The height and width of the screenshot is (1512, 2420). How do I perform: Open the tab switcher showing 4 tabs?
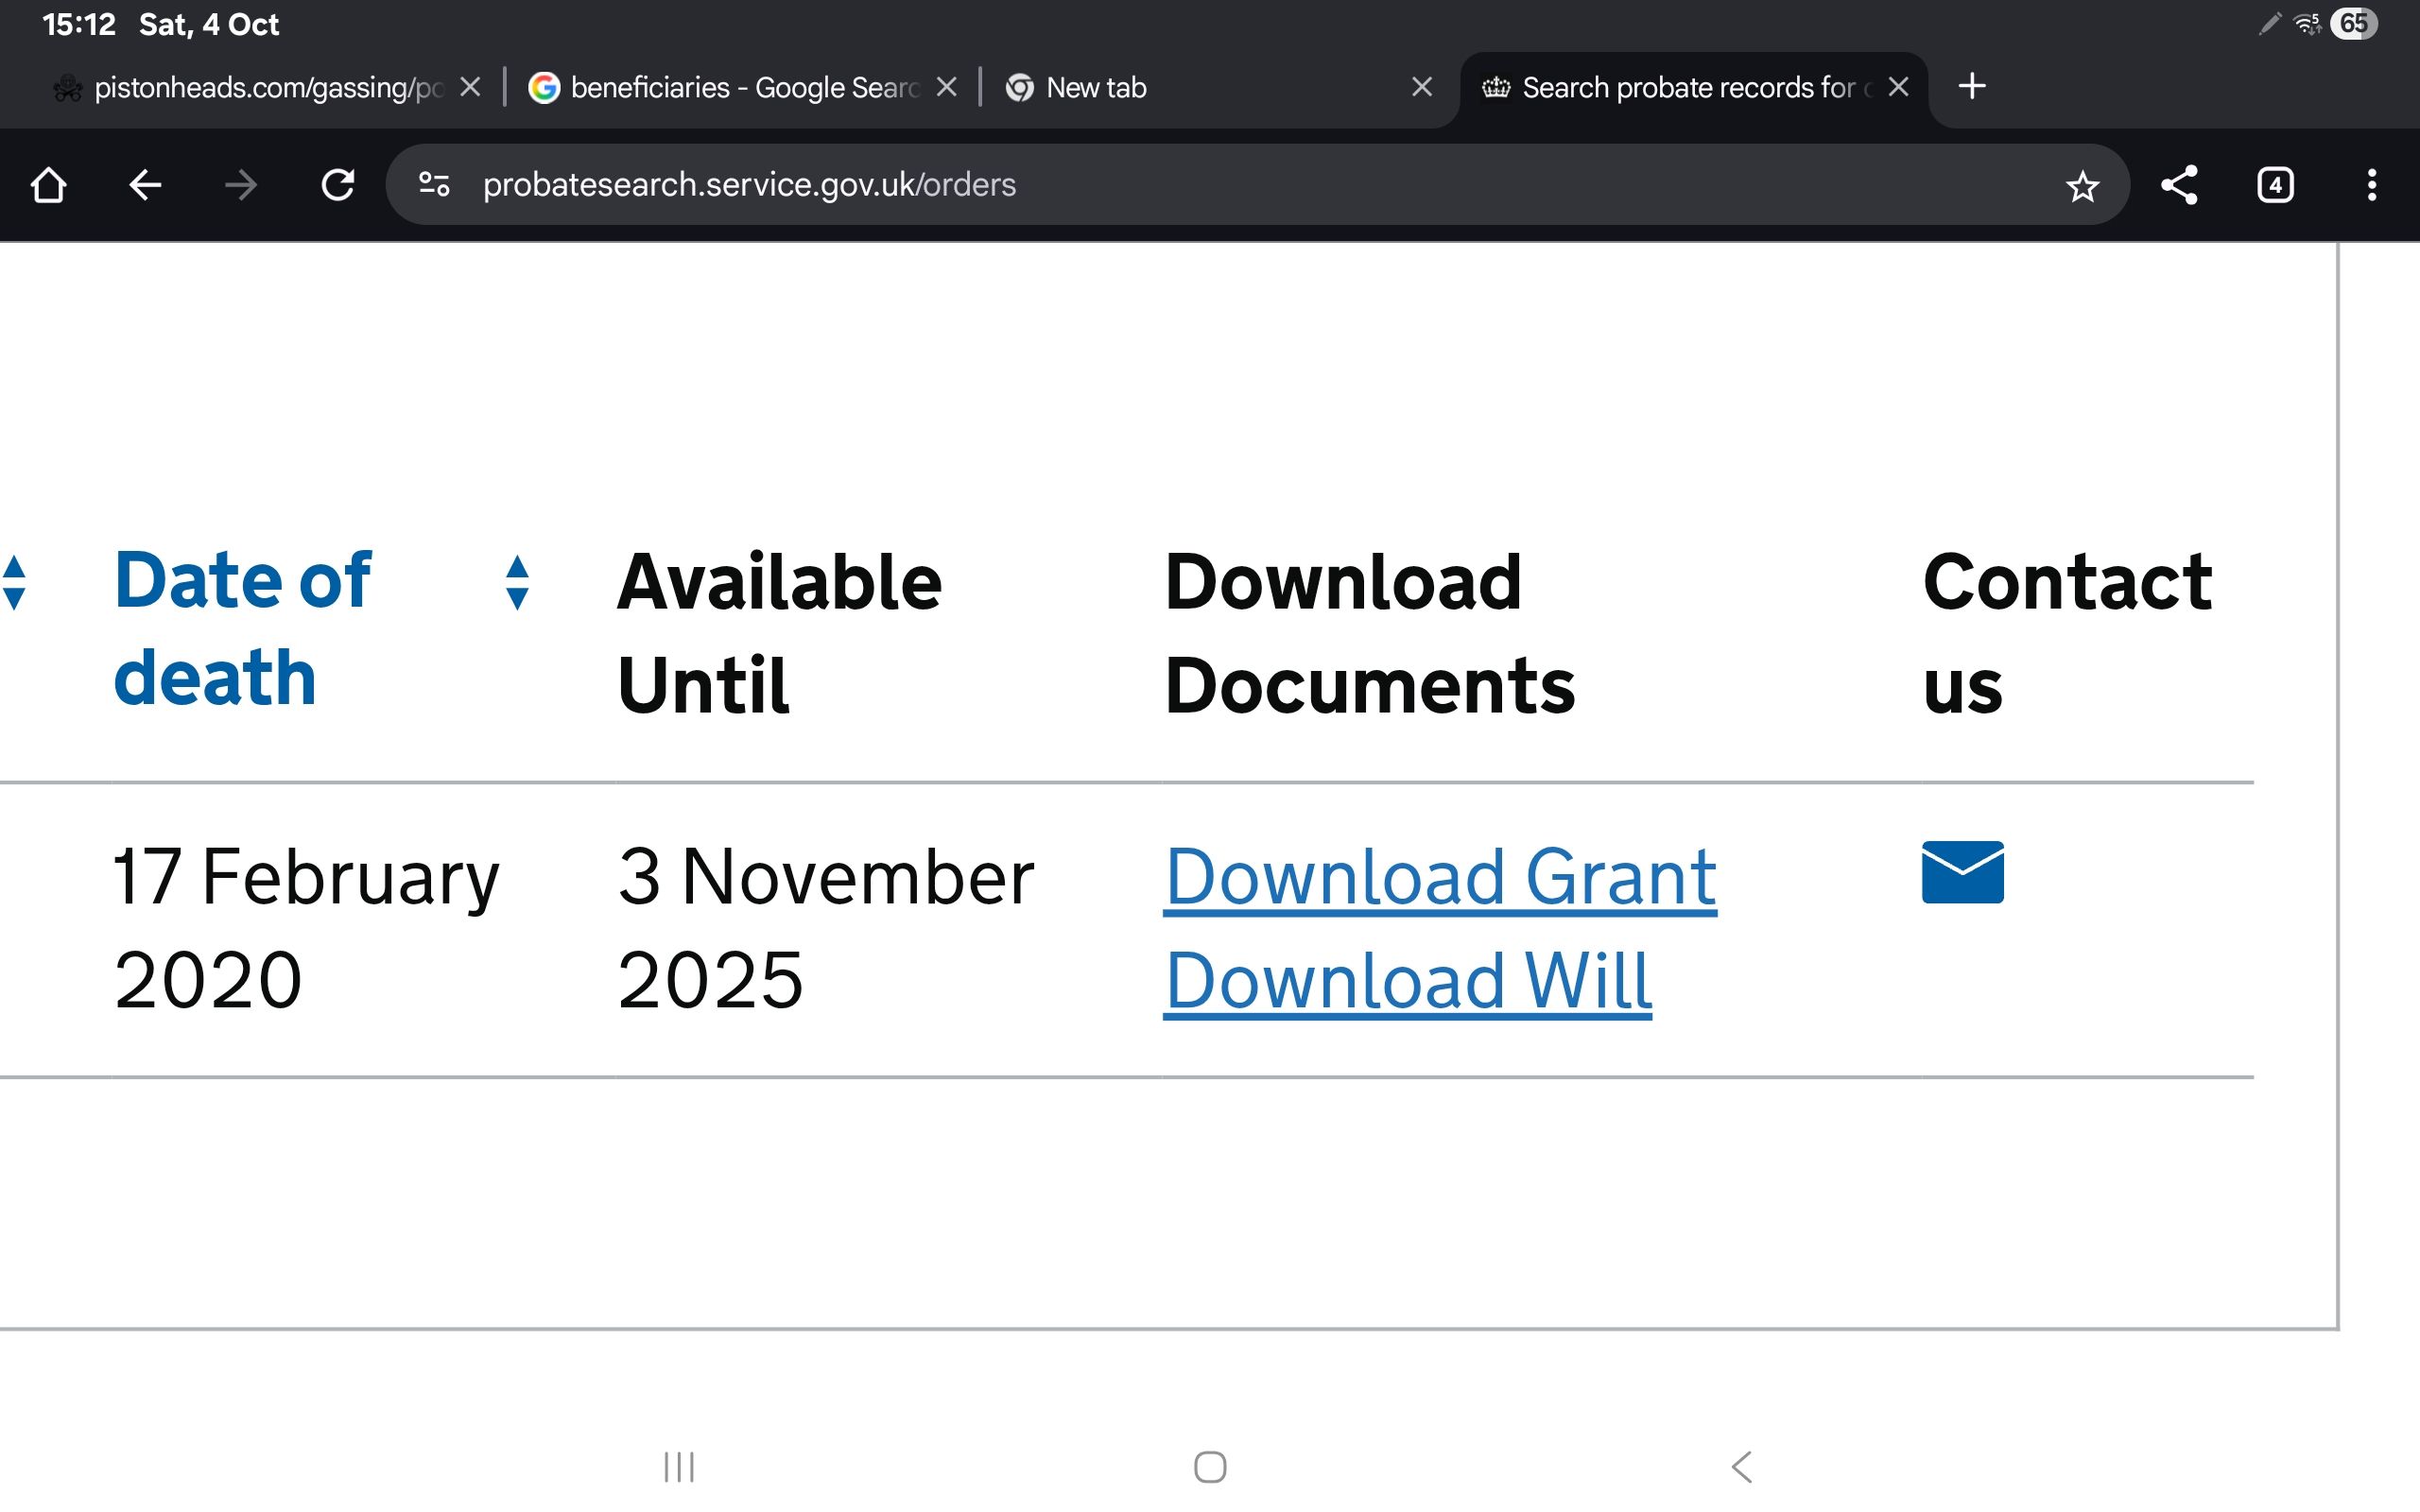(x=2275, y=185)
